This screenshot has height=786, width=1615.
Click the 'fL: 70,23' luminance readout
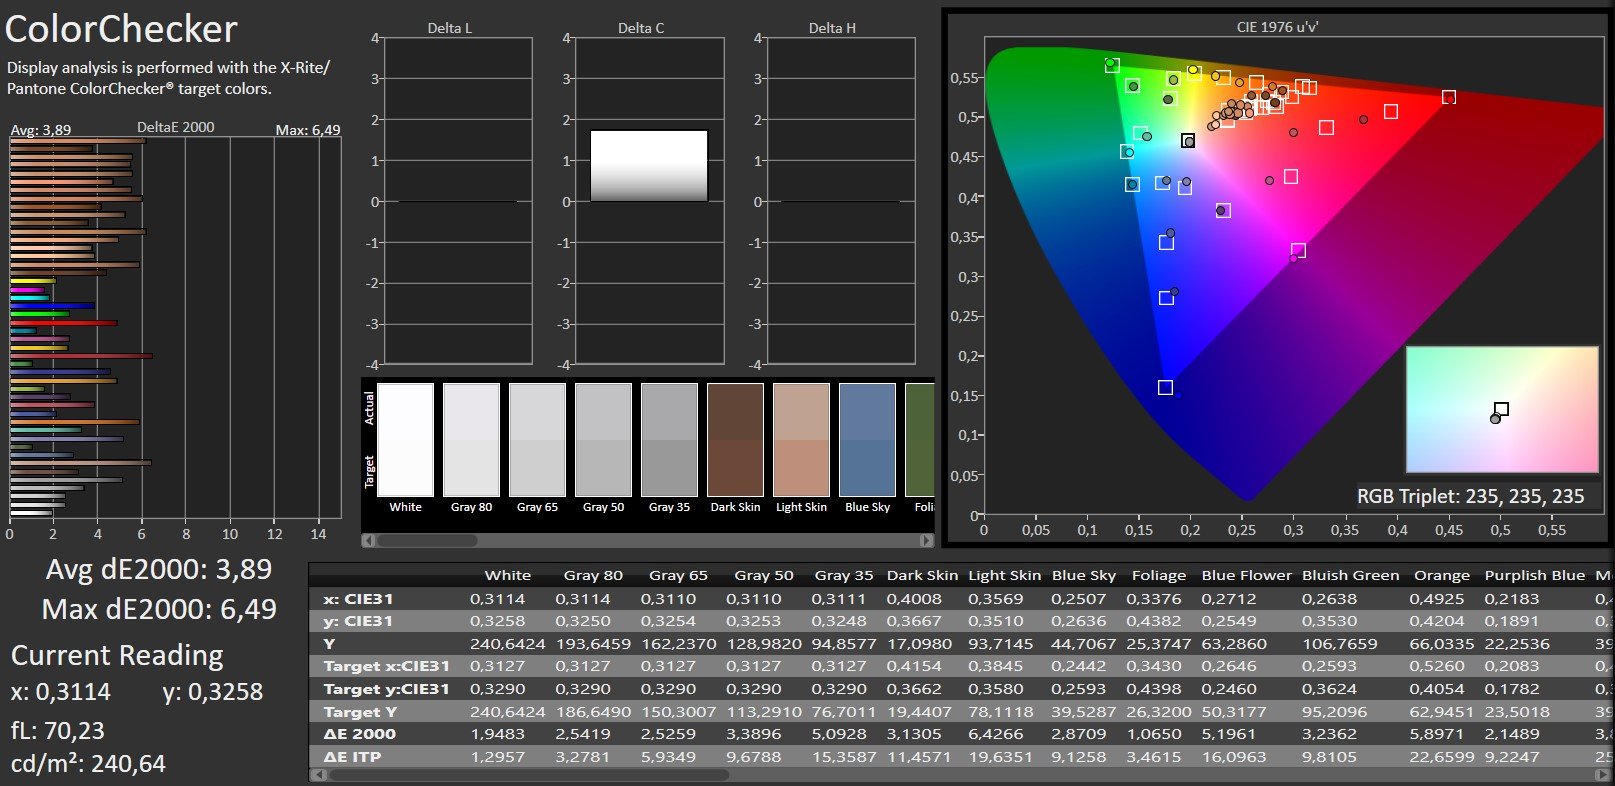pyautogui.click(x=58, y=731)
